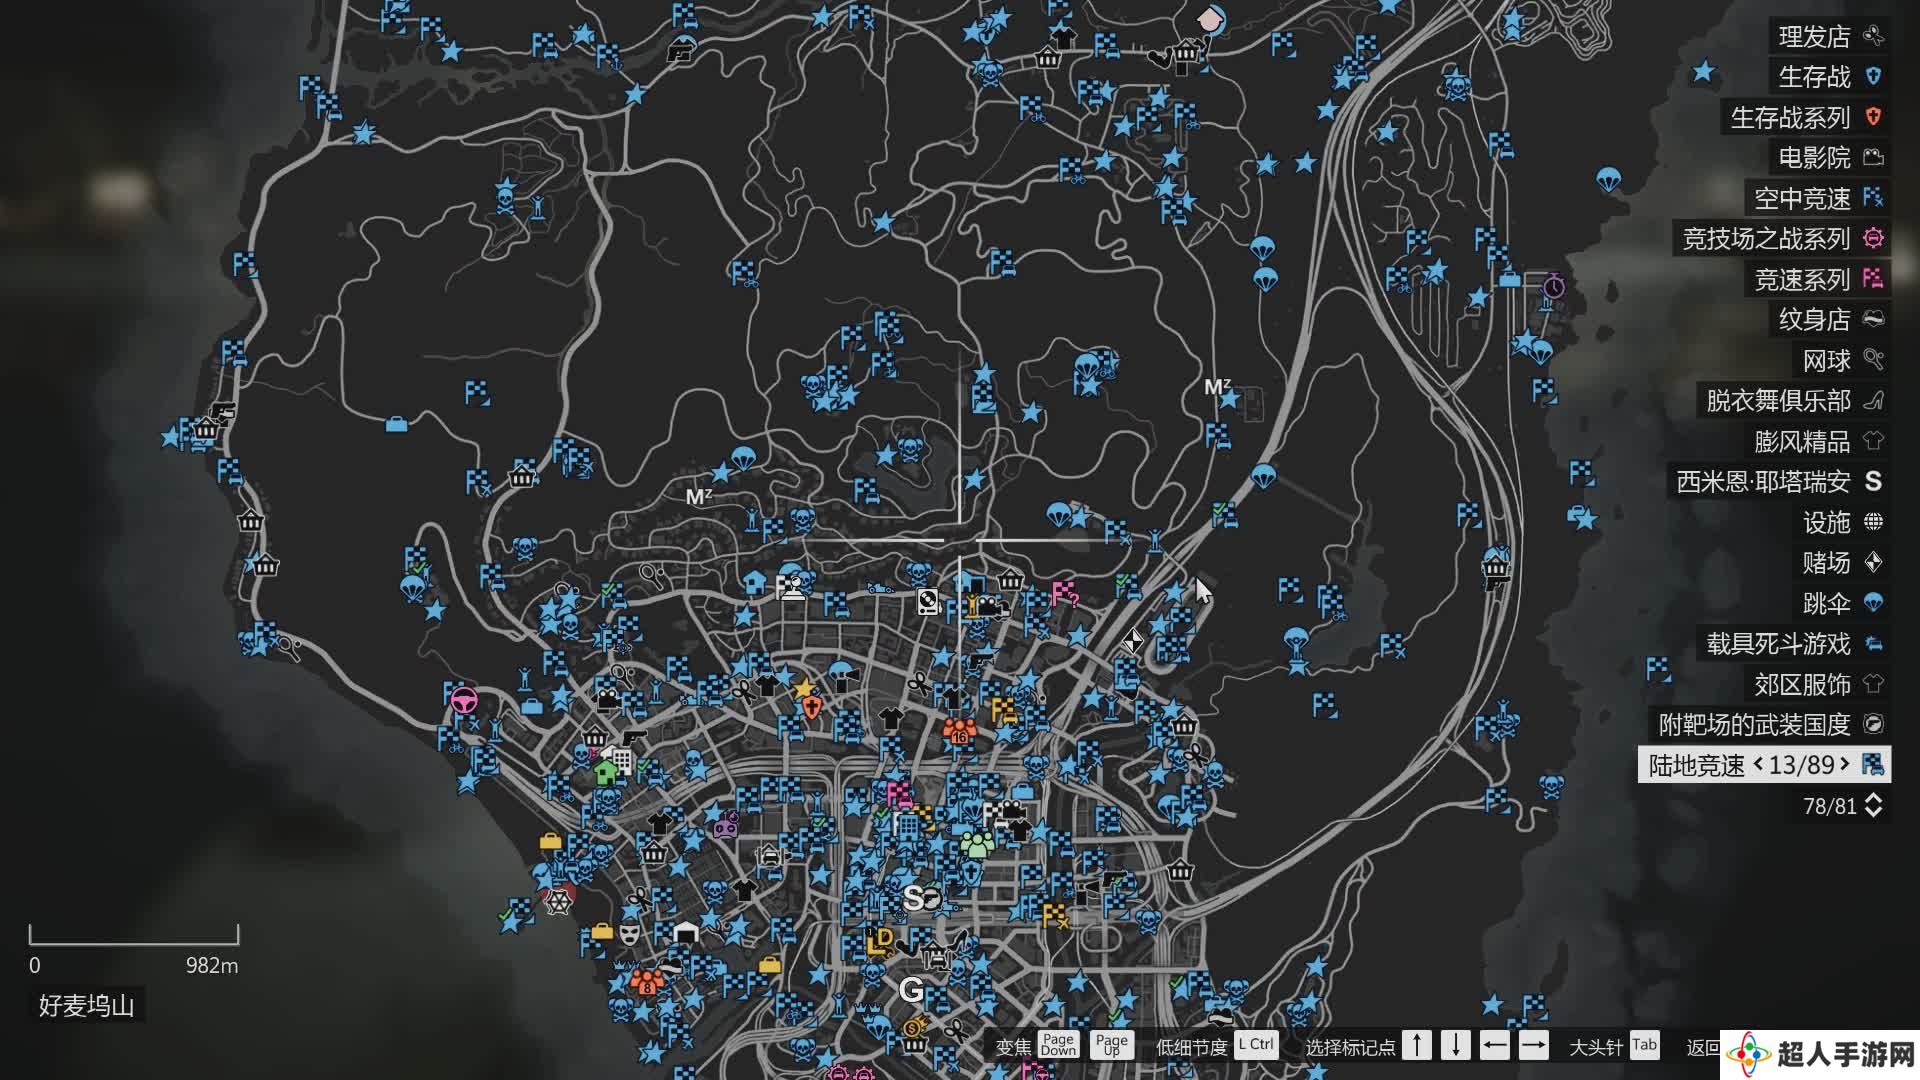The width and height of the screenshot is (1920, 1080).
Task: Select 载具死斗游戏 in the legend
Action: 1794,644
